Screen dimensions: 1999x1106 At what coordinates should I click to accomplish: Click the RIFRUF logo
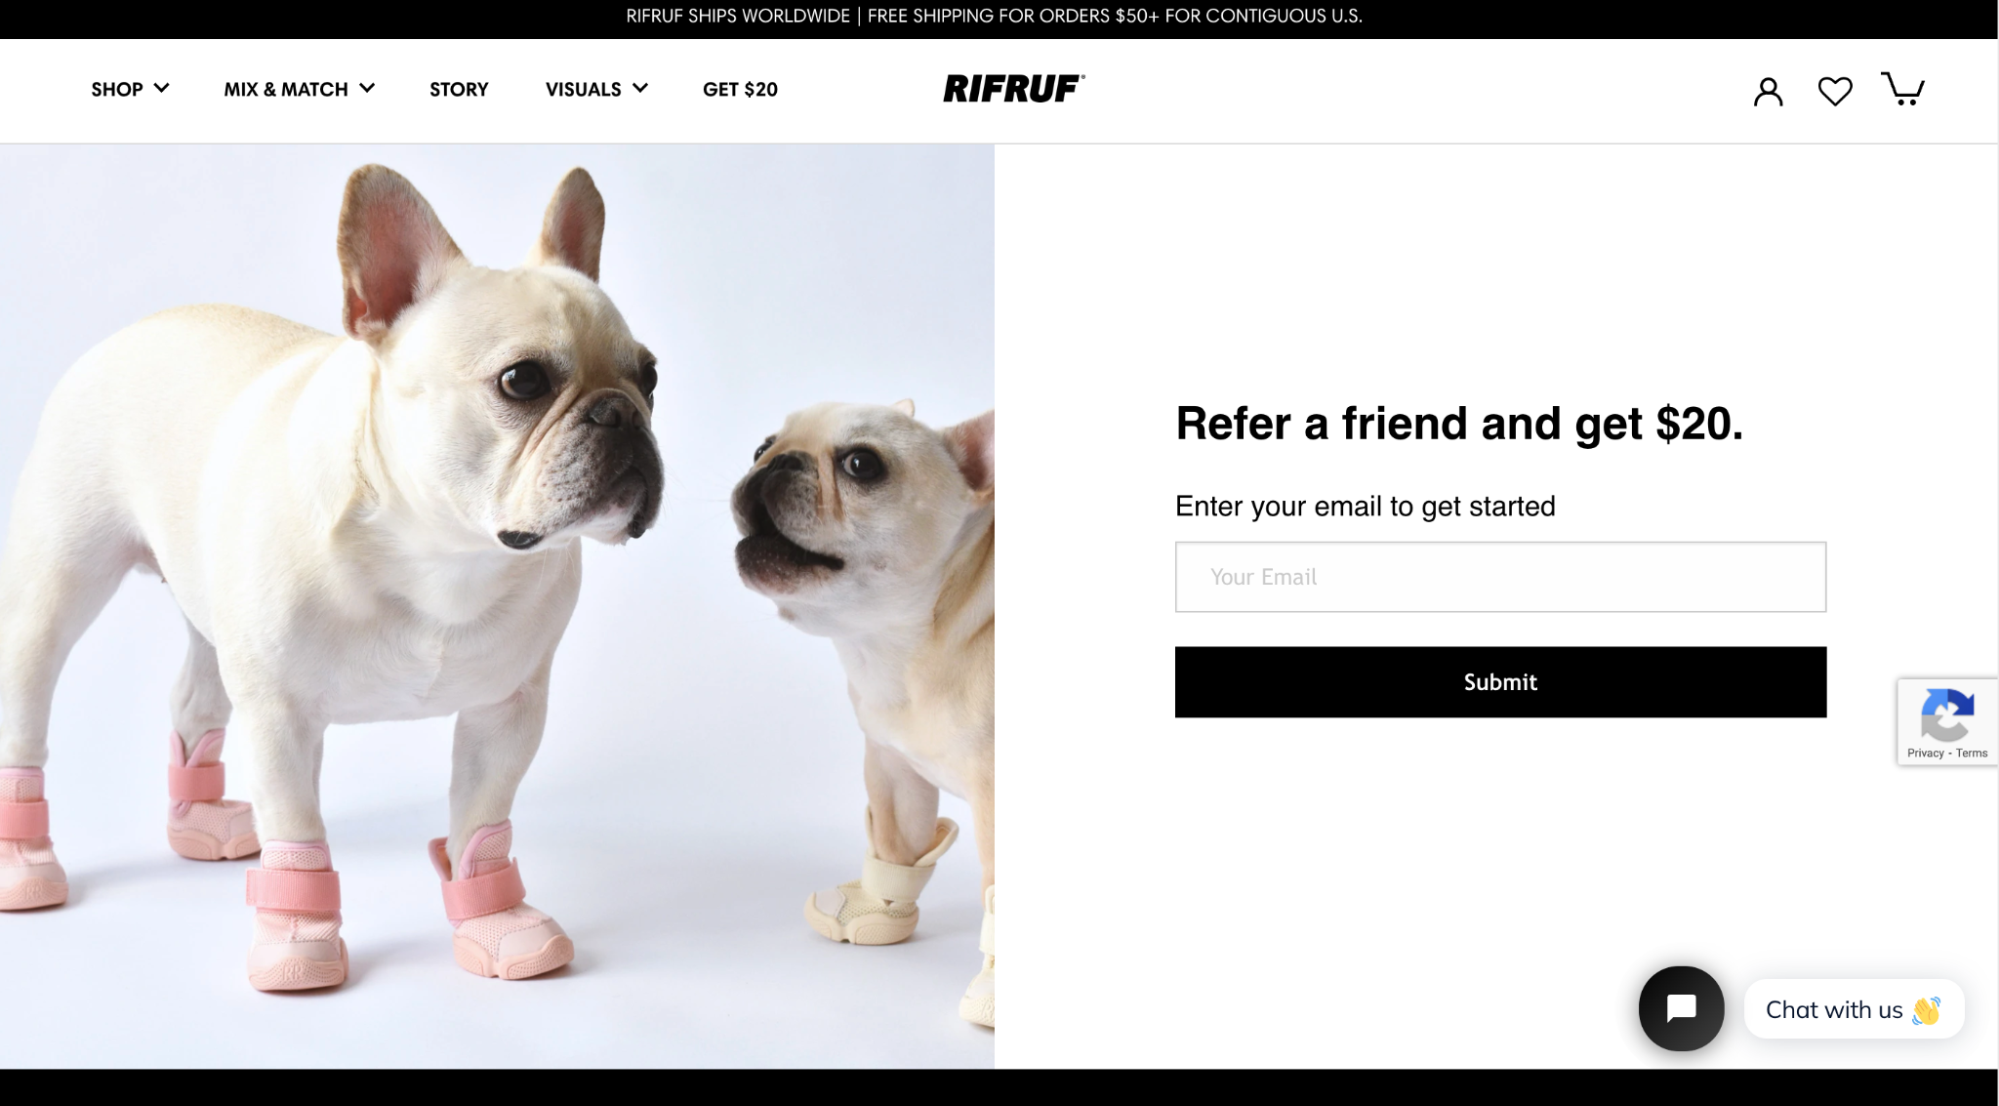point(1013,88)
